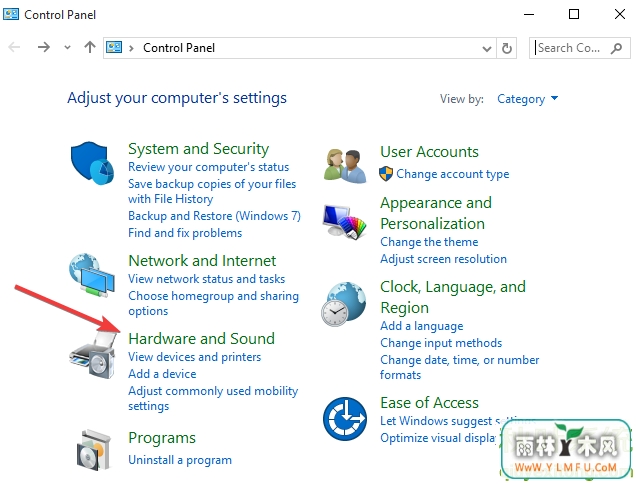
Task: Click Change input methods link
Action: 441,343
